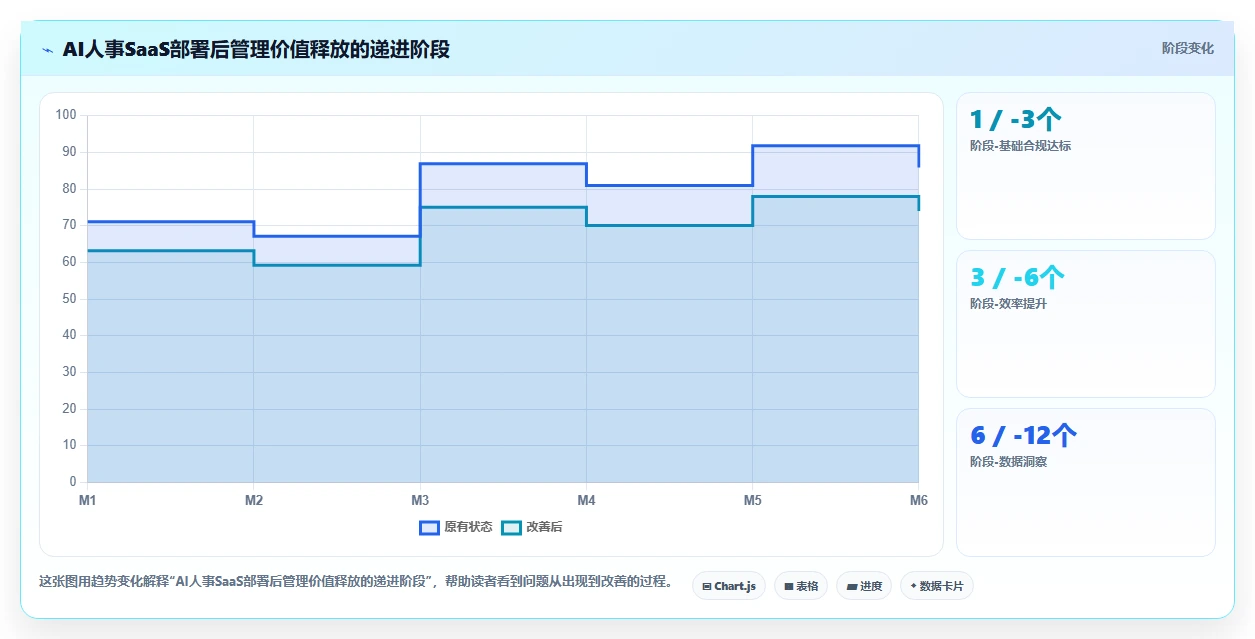Click the M4 axis label
The height and width of the screenshot is (639, 1255).
click(586, 500)
